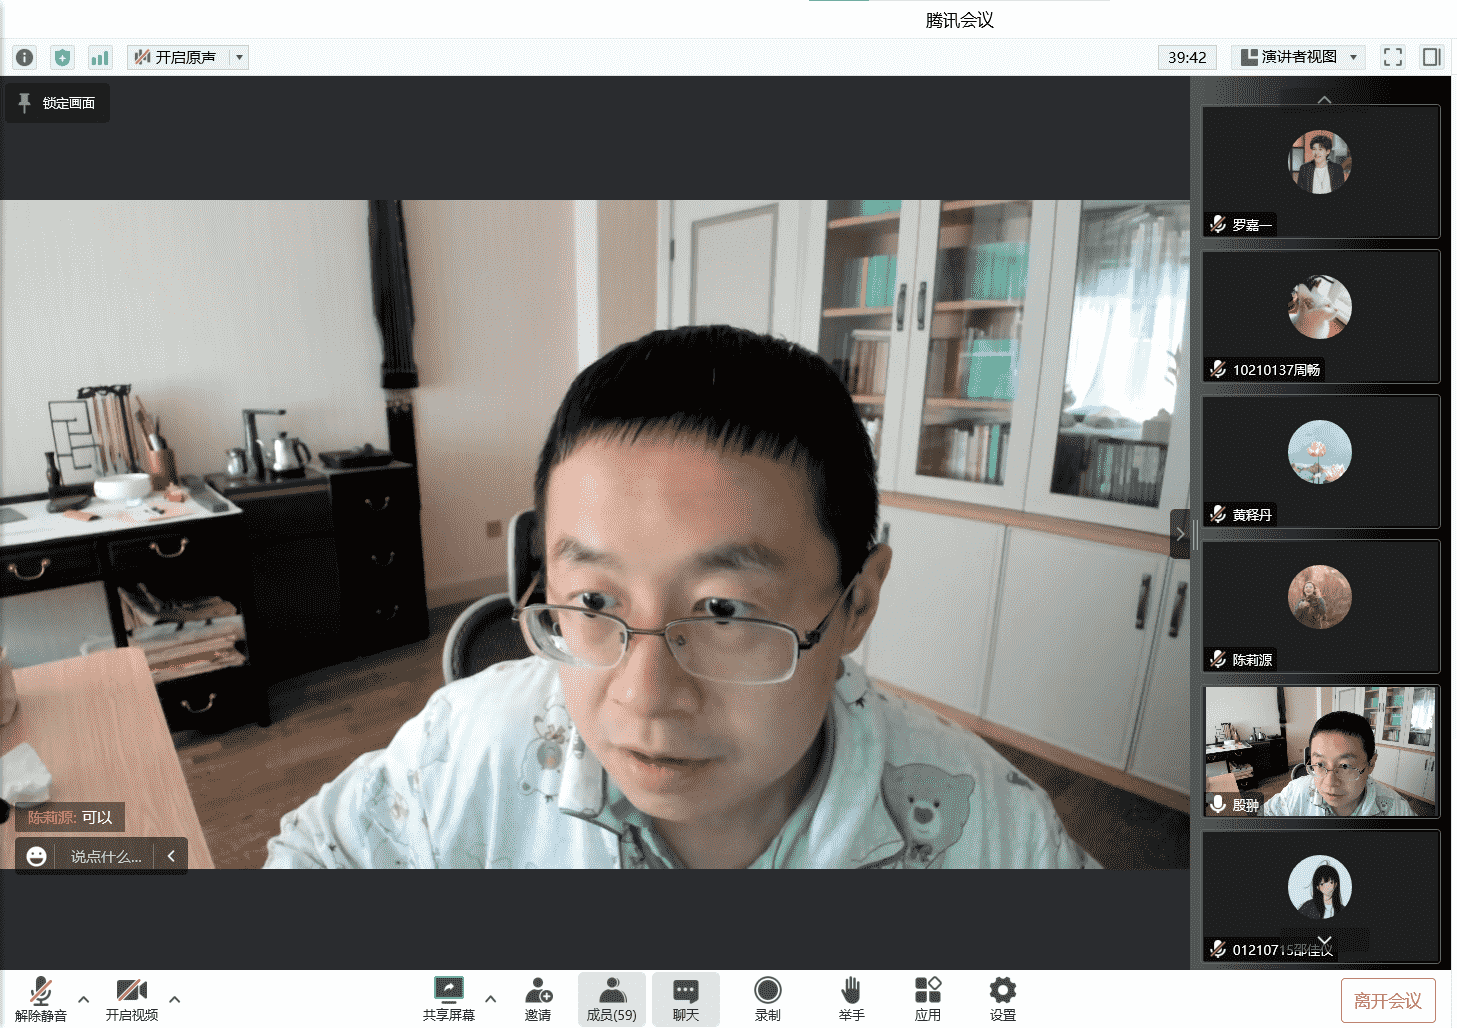Open the 聊天 chat panel
This screenshot has height=1028, width=1457.
685,999
